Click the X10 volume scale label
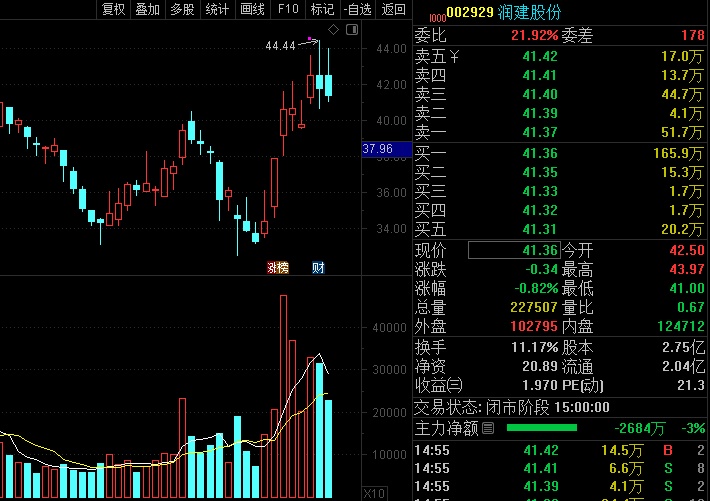The width and height of the screenshot is (710, 501). (x=374, y=493)
